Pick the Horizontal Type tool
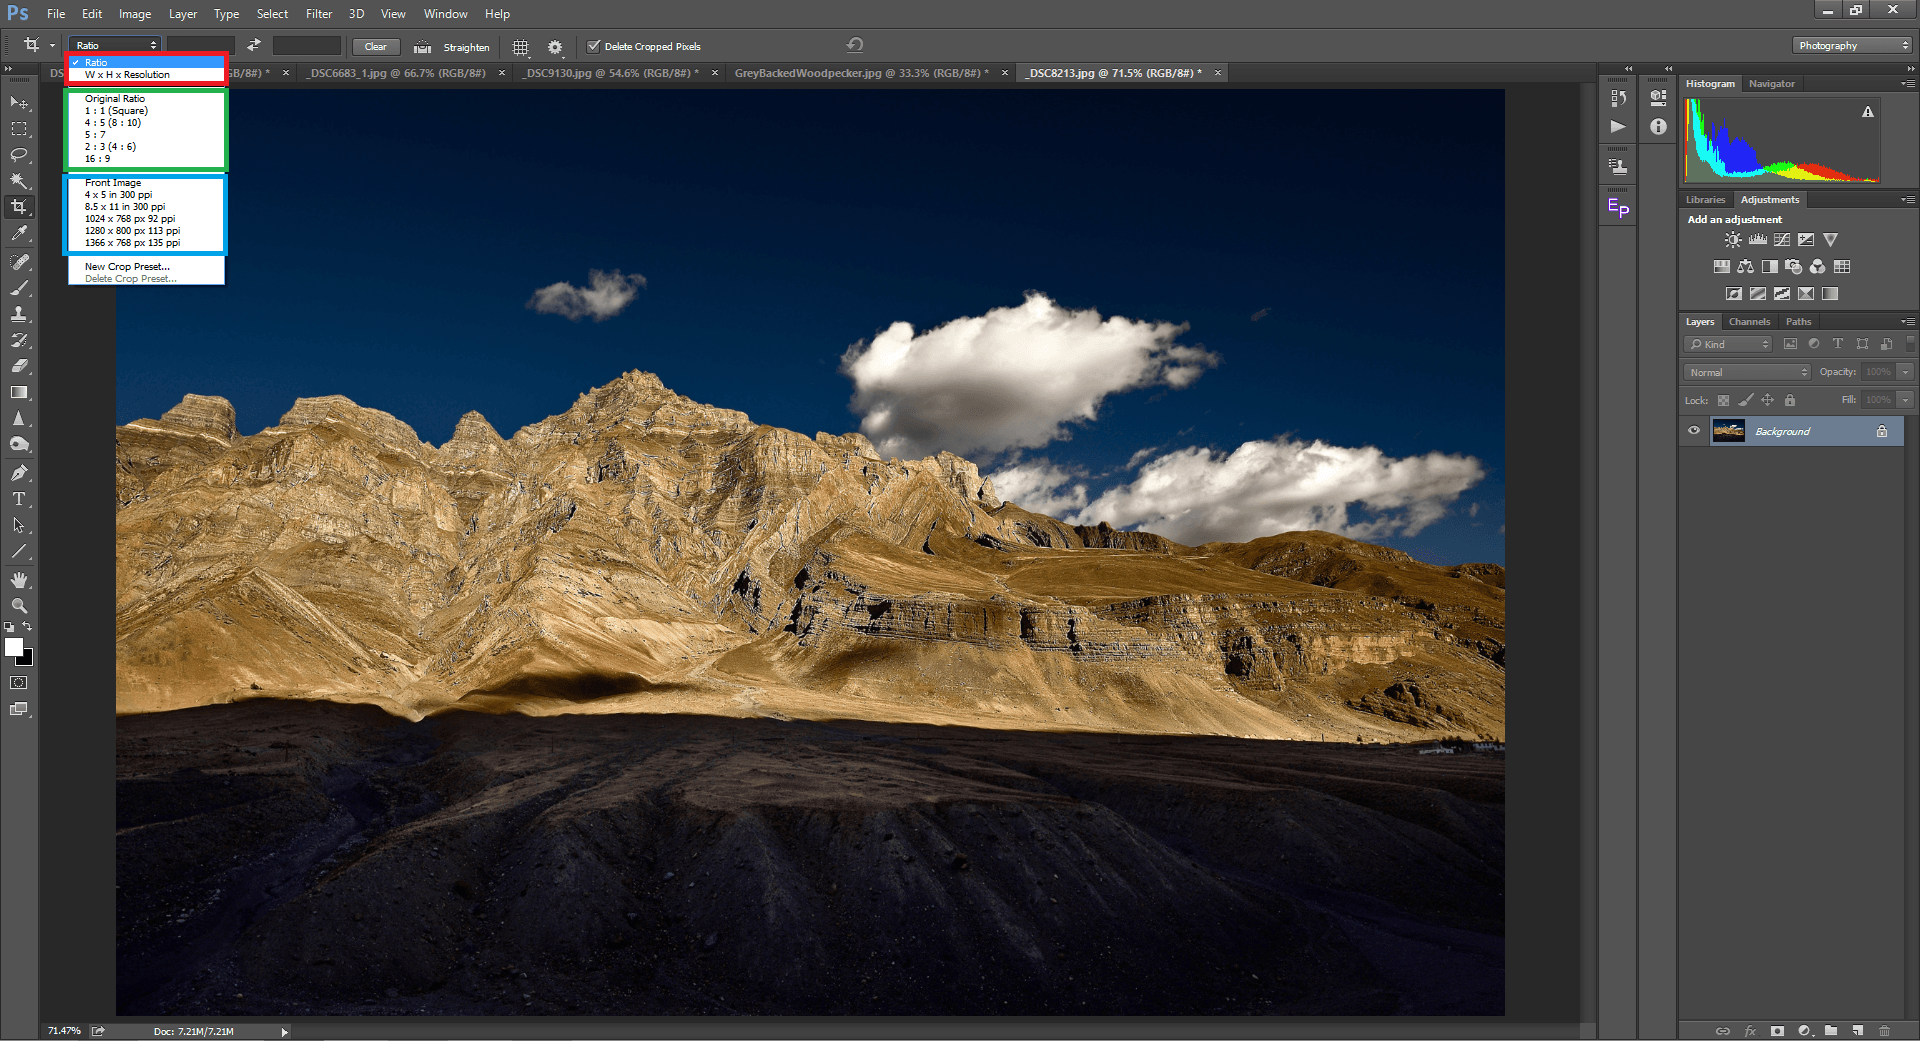This screenshot has width=1920, height=1041. pyautogui.click(x=19, y=499)
